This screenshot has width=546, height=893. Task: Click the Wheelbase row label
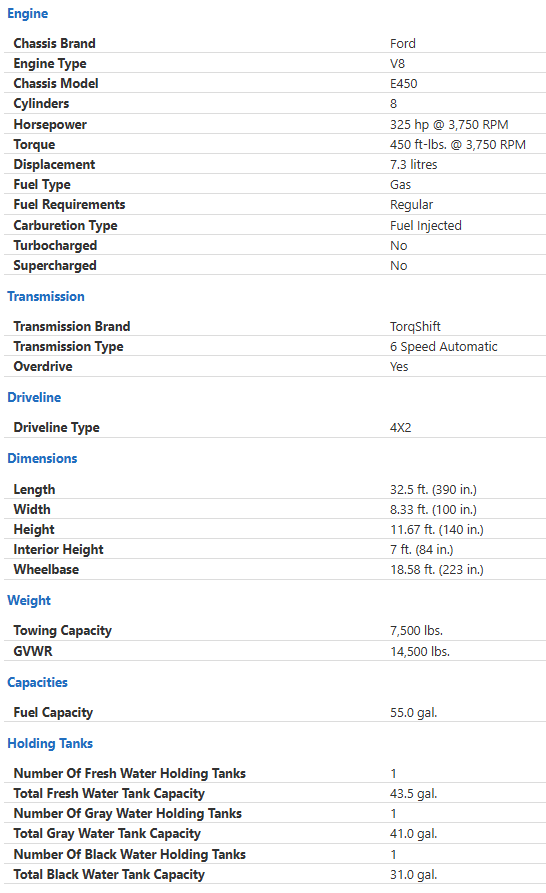click(46, 570)
